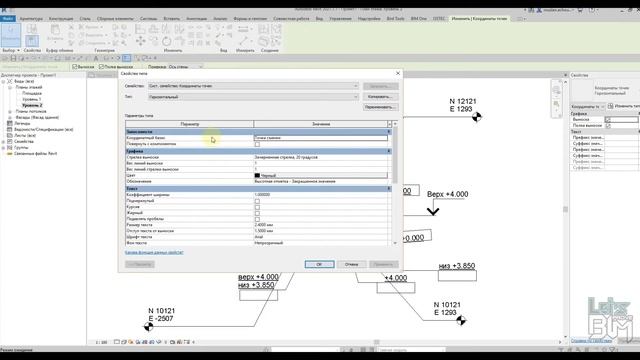
Task: Expand Фасады node in project browser
Action: click(10, 117)
